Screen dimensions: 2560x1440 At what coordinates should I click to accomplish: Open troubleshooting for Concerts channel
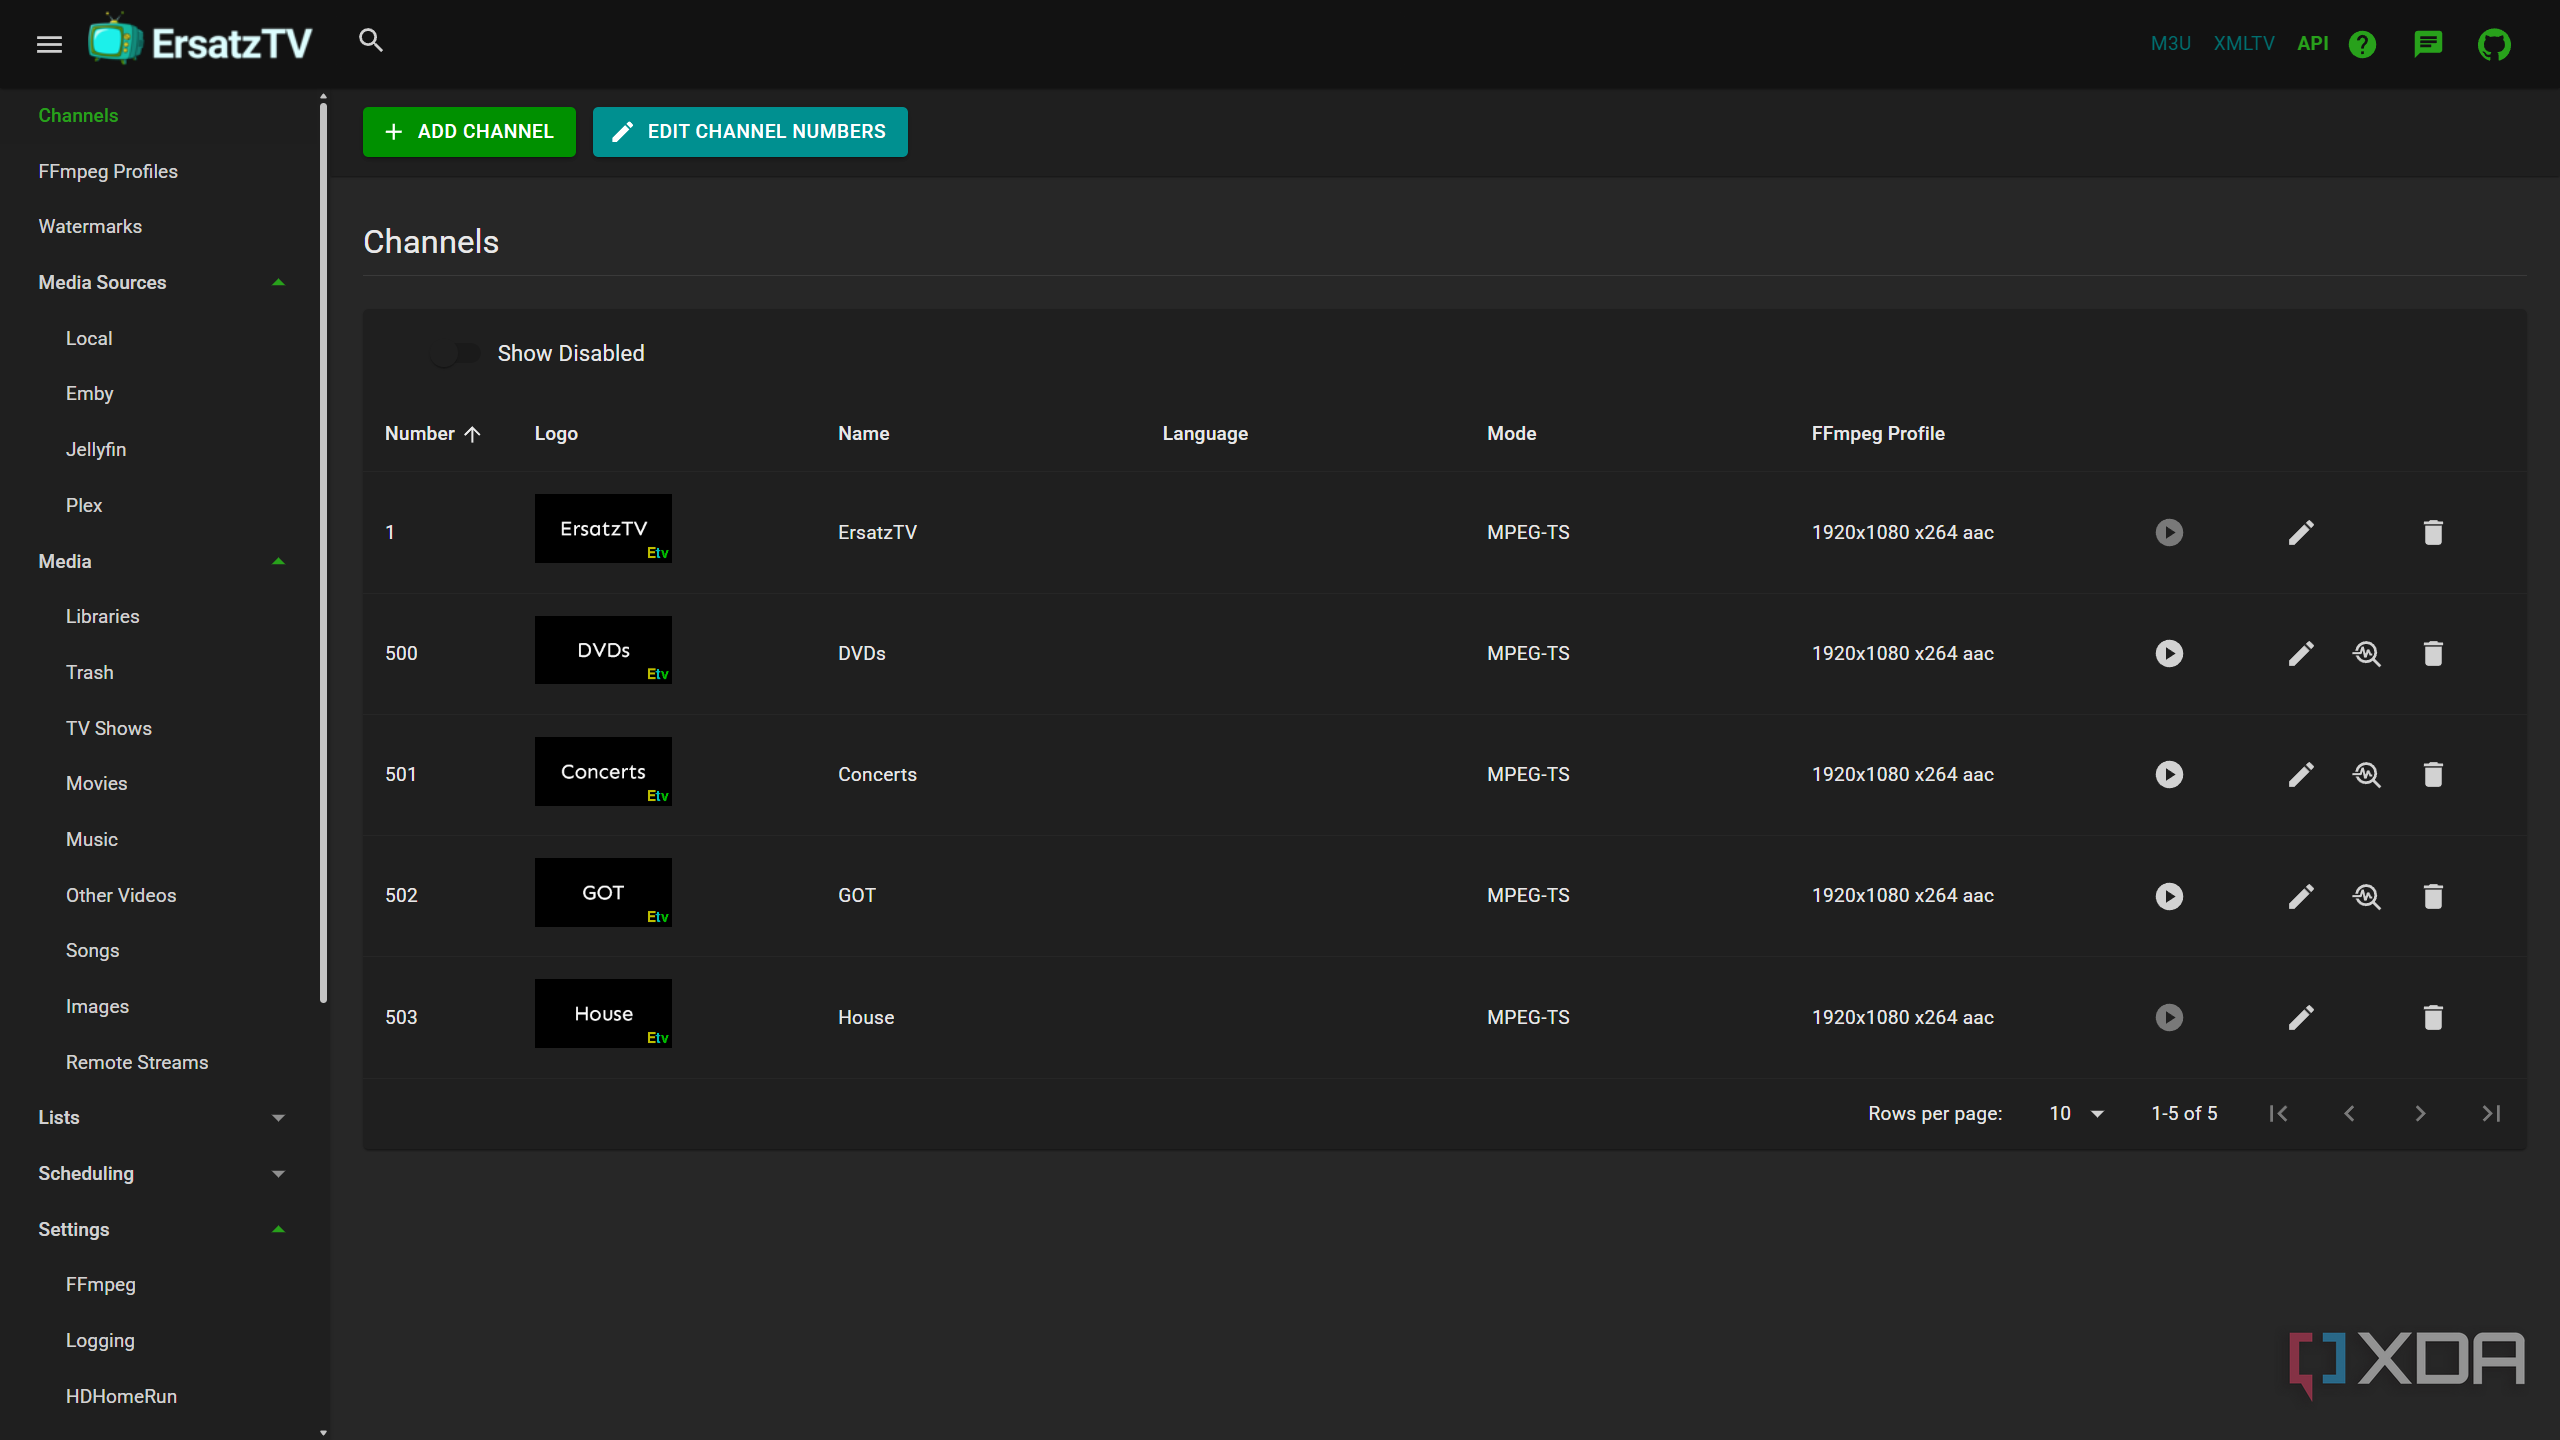point(2367,774)
